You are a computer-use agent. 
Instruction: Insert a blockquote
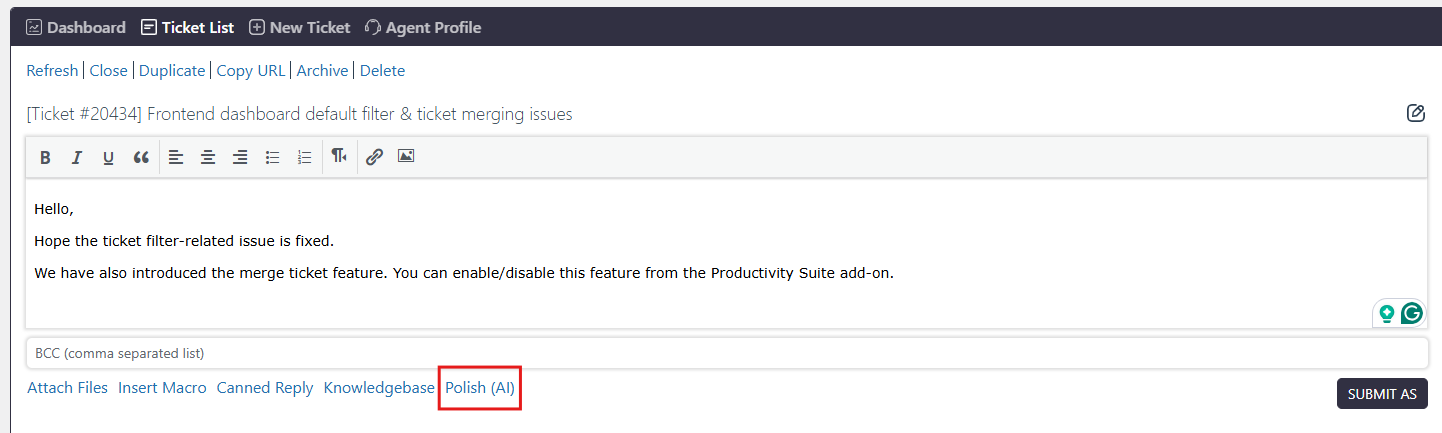pos(141,157)
